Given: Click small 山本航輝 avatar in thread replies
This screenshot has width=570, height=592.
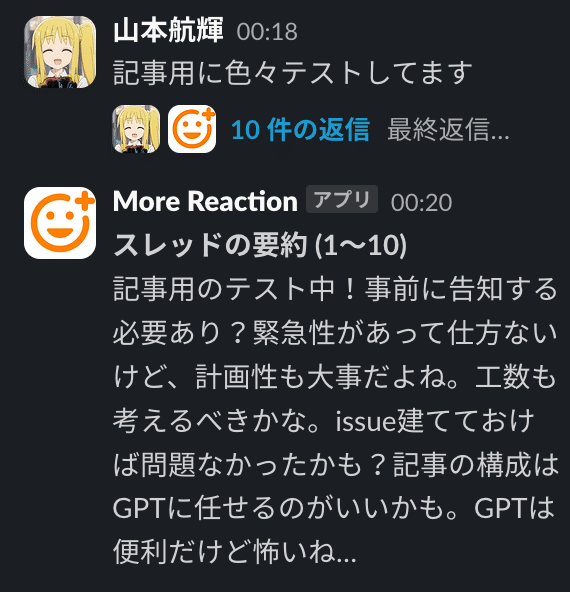Looking at the screenshot, I should pos(136,129).
